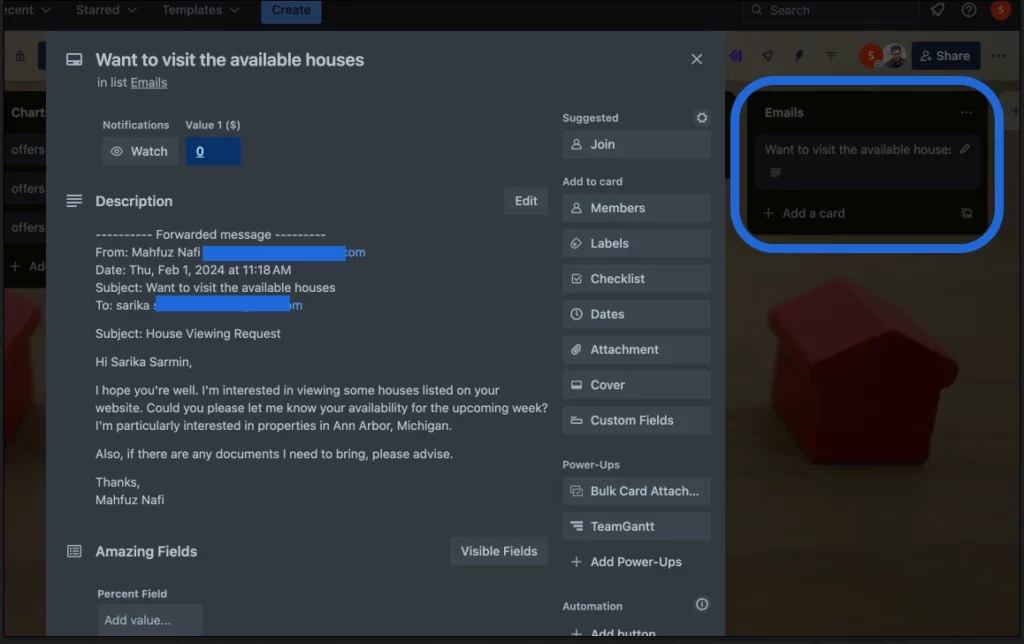1024x644 pixels.
Task: Click the Amazing Fields section icon
Action: point(74,551)
